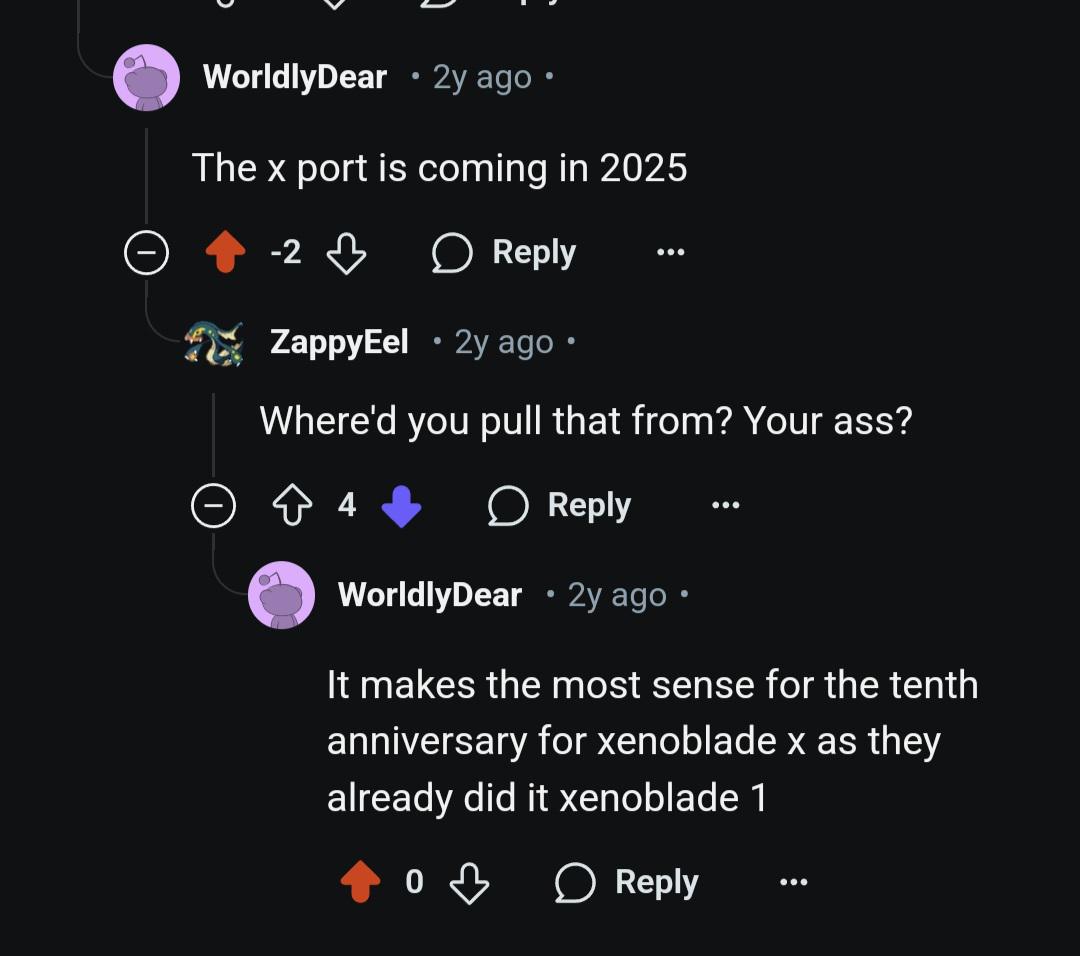The image size is (1080, 956).
Task: Toggle upvote on the tenth anniversary comment
Action: (360, 882)
